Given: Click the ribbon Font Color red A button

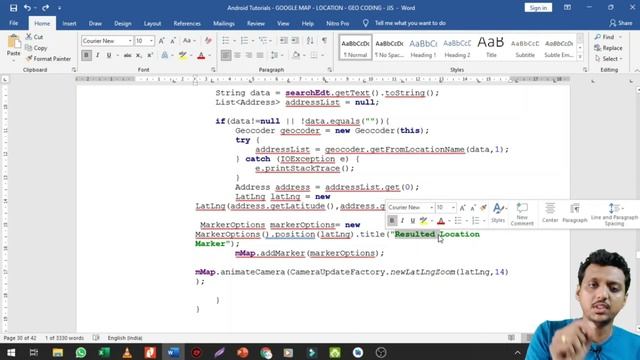Looking at the screenshot, I should (201, 55).
